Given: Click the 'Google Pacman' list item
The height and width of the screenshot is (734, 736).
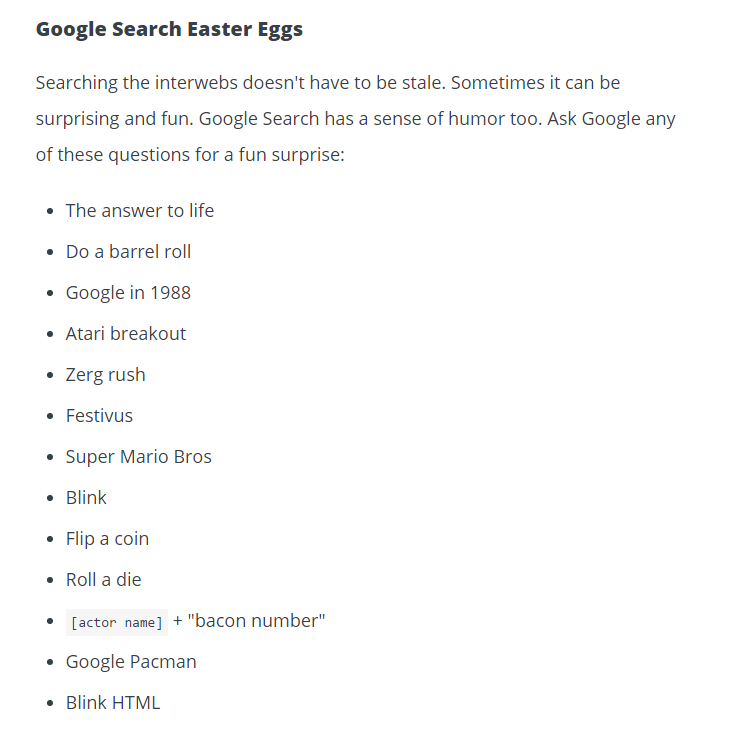Looking at the screenshot, I should pos(131,662).
